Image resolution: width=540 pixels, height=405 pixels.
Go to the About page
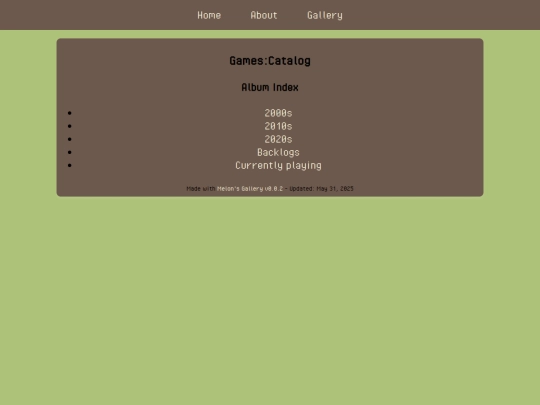(264, 15)
